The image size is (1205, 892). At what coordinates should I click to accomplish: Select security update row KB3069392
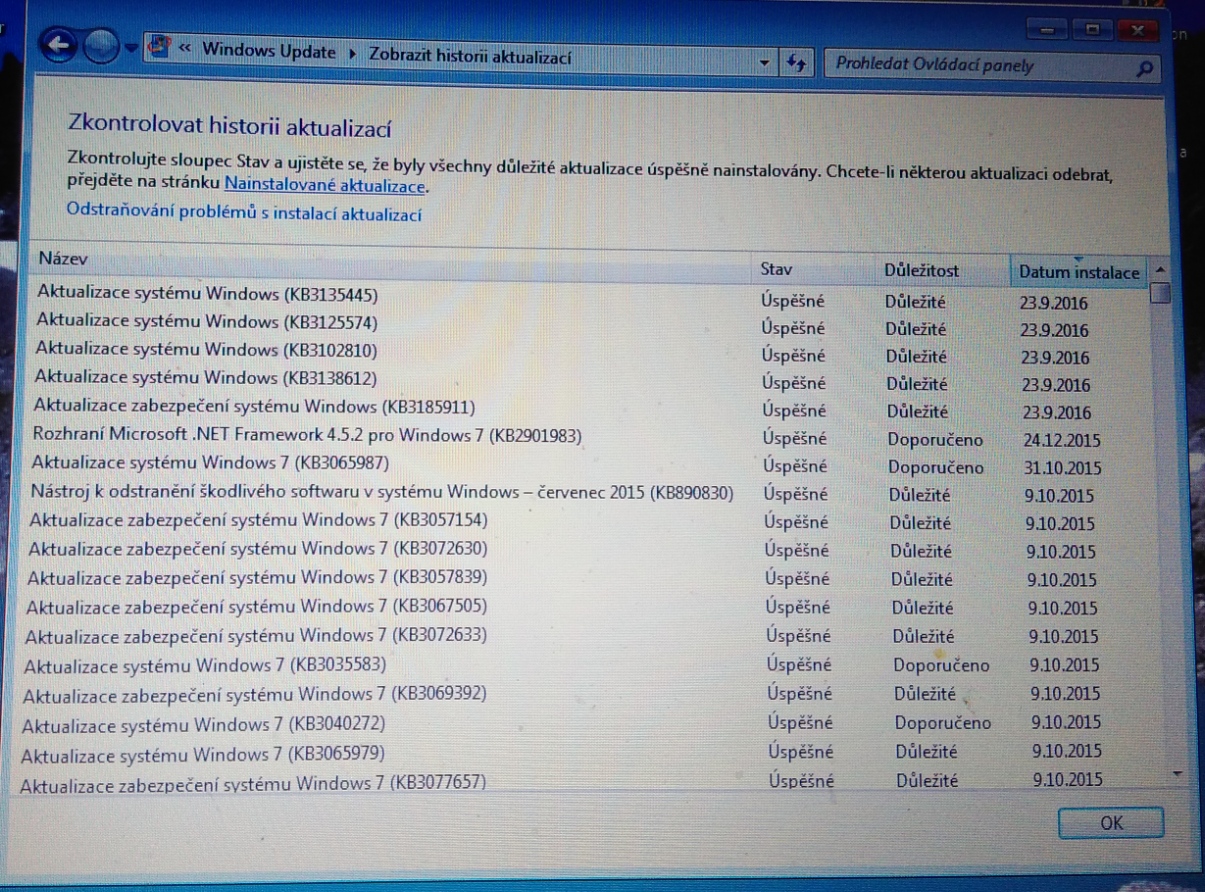click(590, 694)
